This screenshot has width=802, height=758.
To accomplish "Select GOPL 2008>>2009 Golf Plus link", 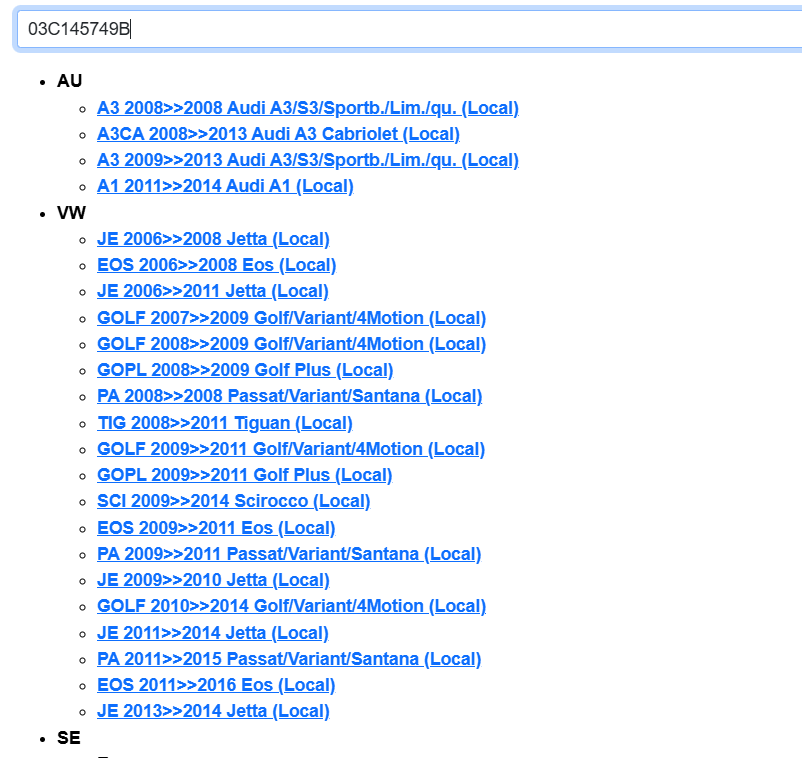I will pyautogui.click(x=245, y=370).
